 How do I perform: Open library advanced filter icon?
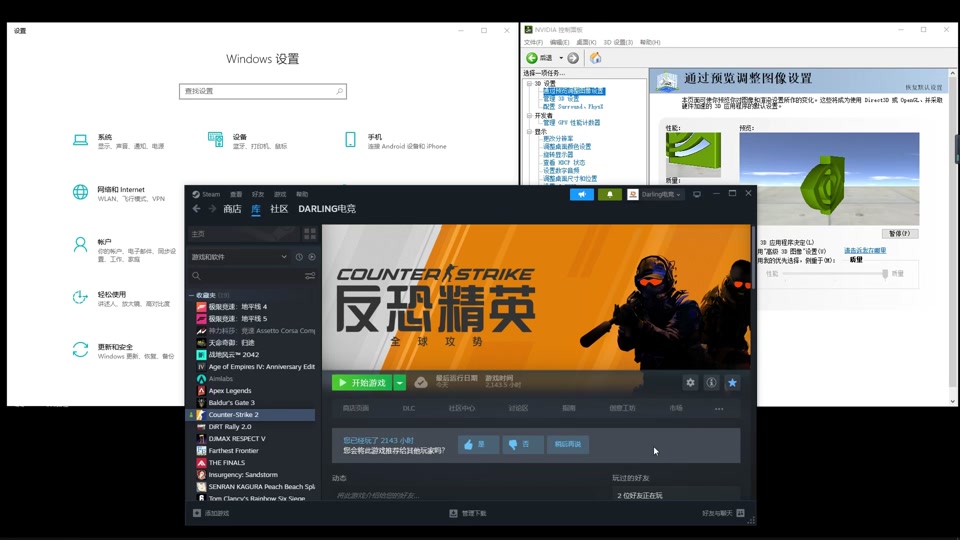click(x=310, y=276)
